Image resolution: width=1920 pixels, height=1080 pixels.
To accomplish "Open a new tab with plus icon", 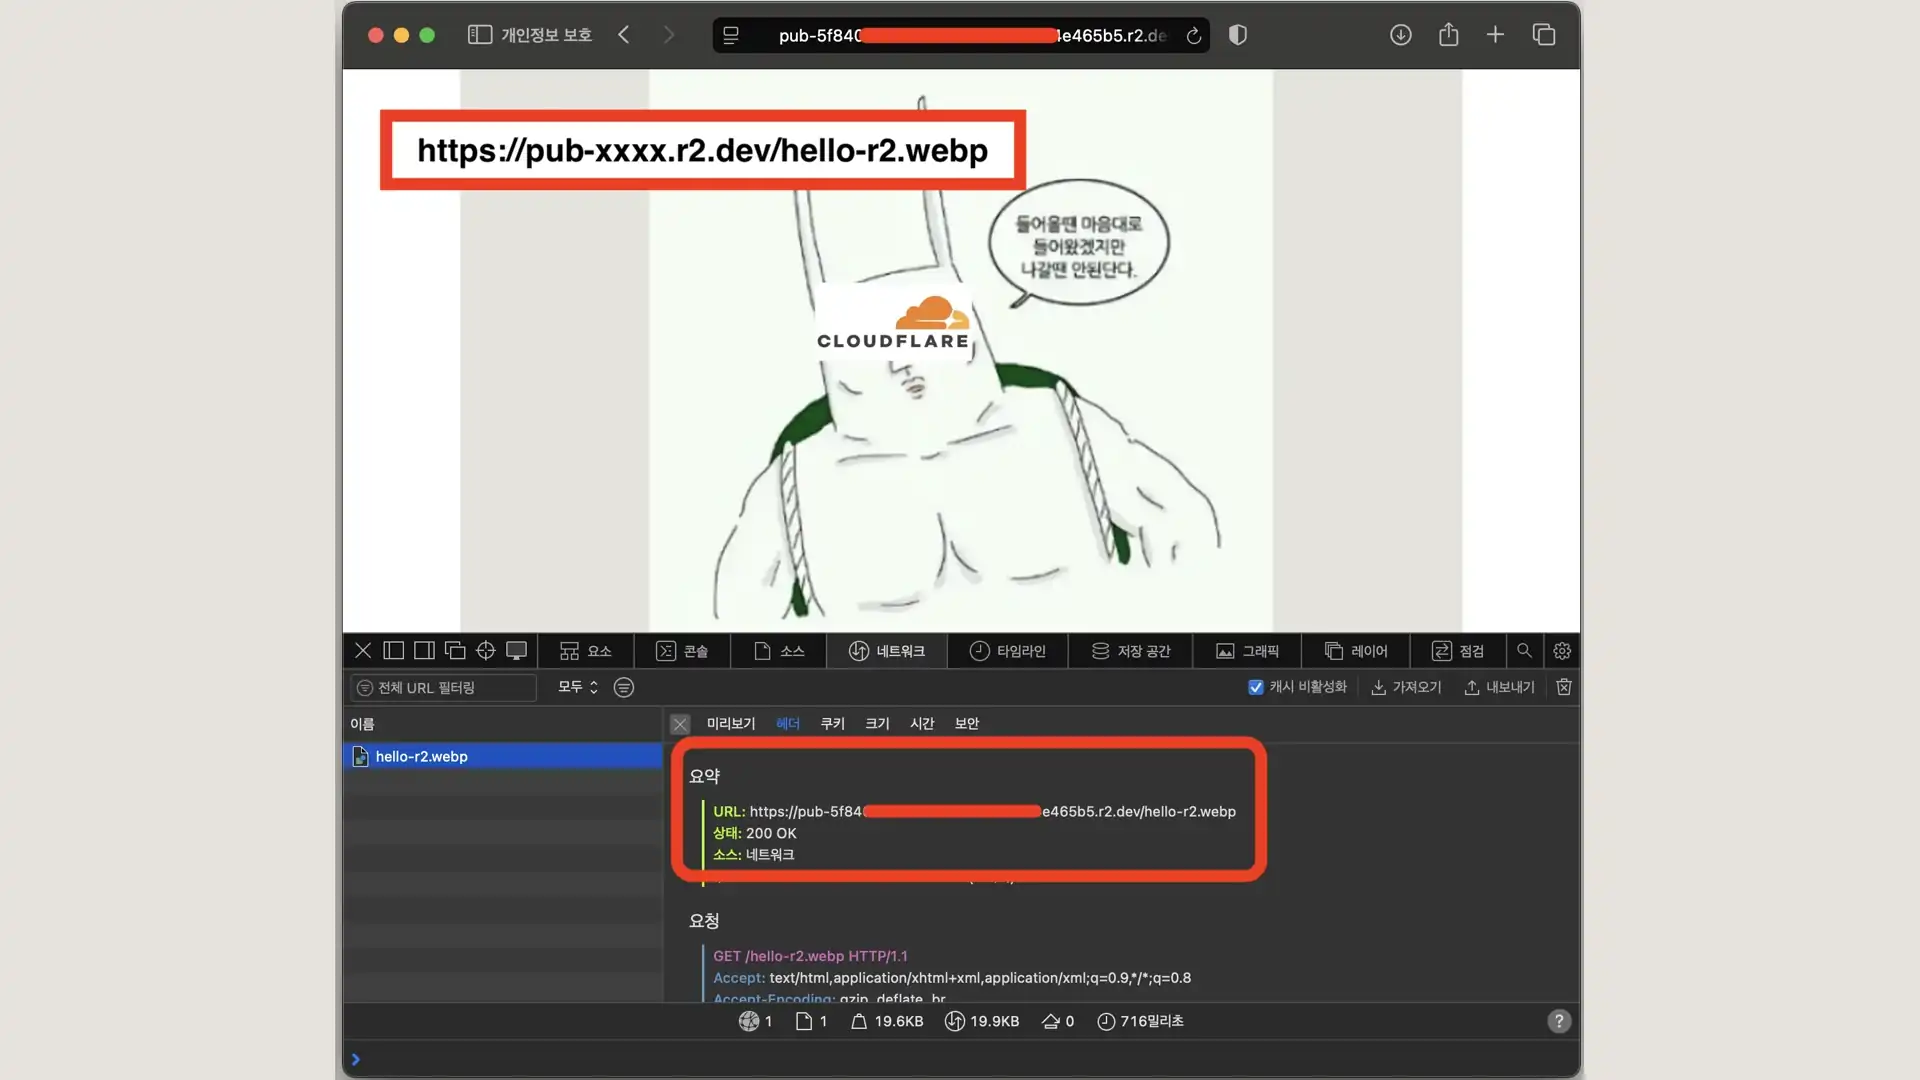I will click(1495, 35).
